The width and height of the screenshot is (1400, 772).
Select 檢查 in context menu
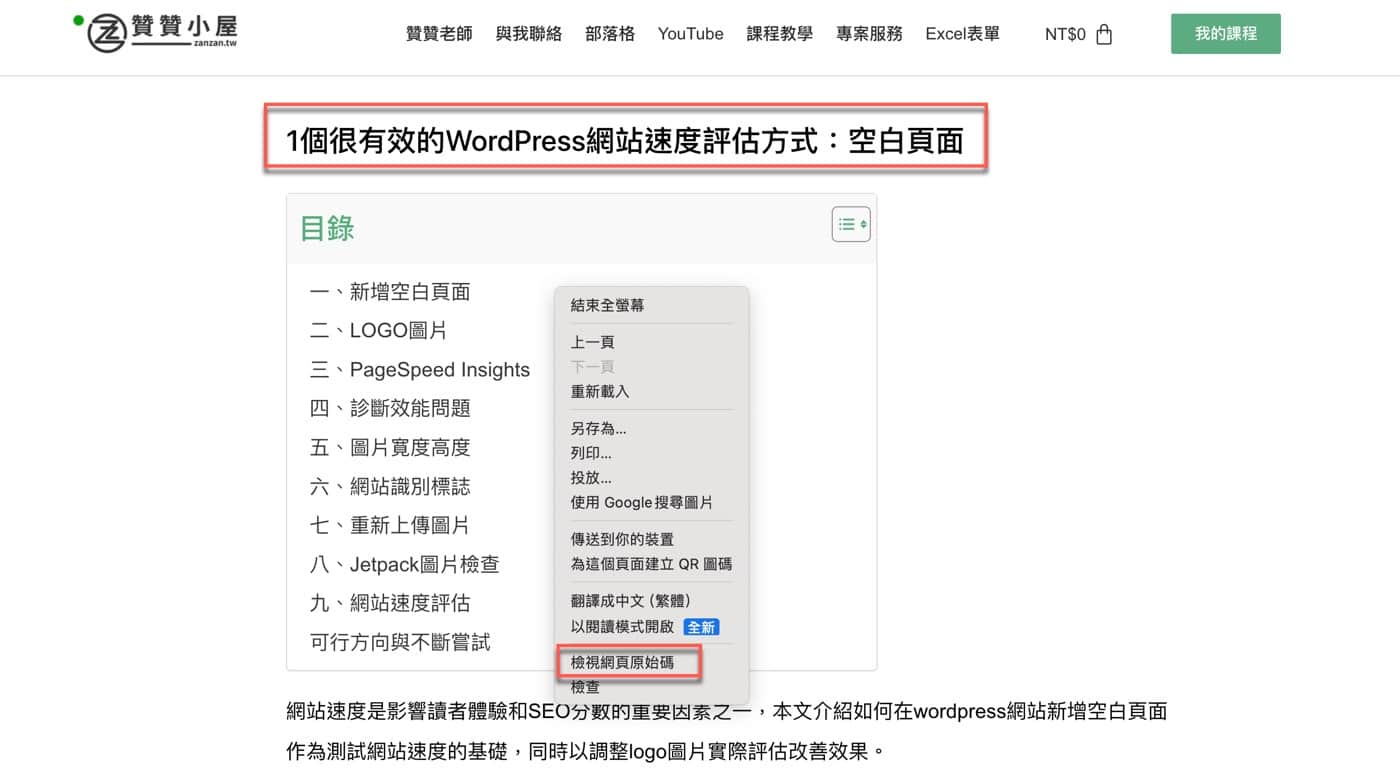652,687
